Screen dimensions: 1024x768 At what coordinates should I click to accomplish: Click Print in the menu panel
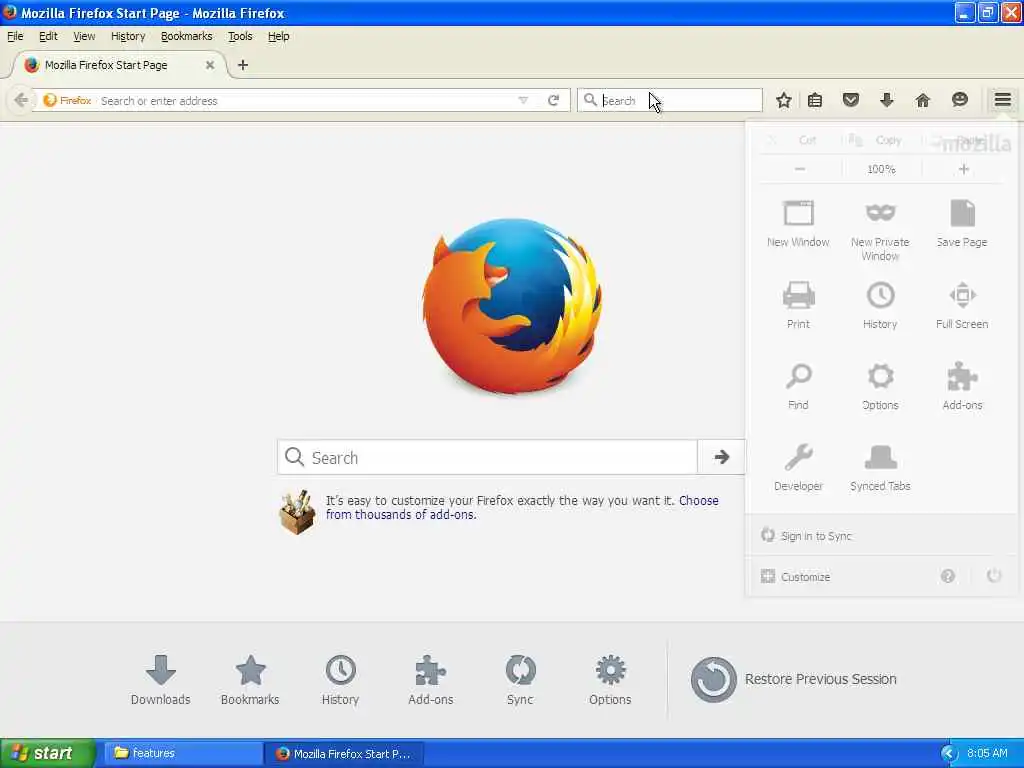point(798,305)
